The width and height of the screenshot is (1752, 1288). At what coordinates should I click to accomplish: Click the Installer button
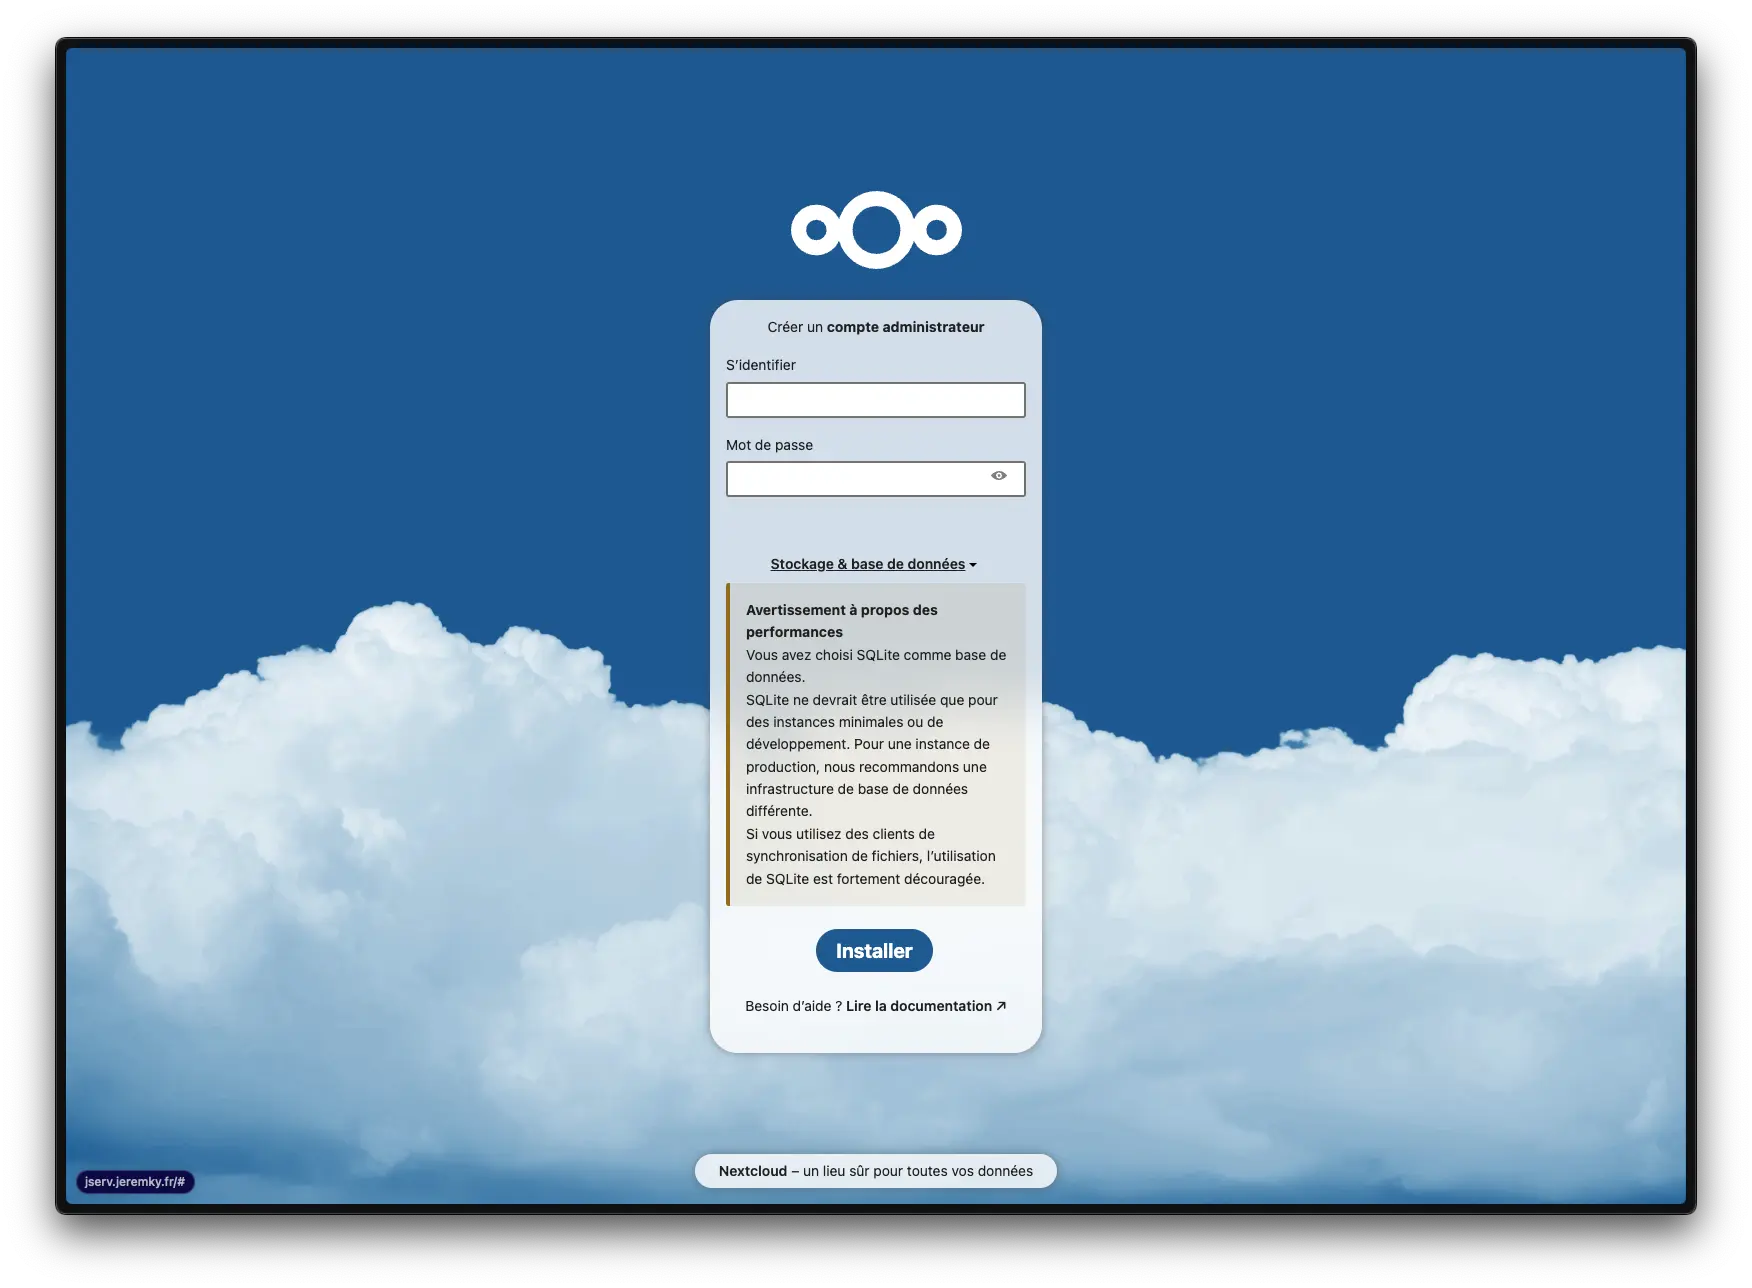tap(874, 951)
